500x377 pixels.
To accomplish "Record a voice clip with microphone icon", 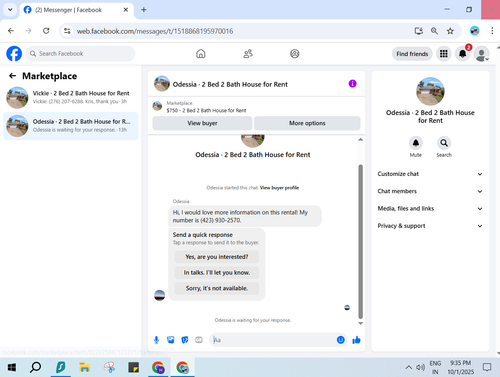I will (x=156, y=340).
